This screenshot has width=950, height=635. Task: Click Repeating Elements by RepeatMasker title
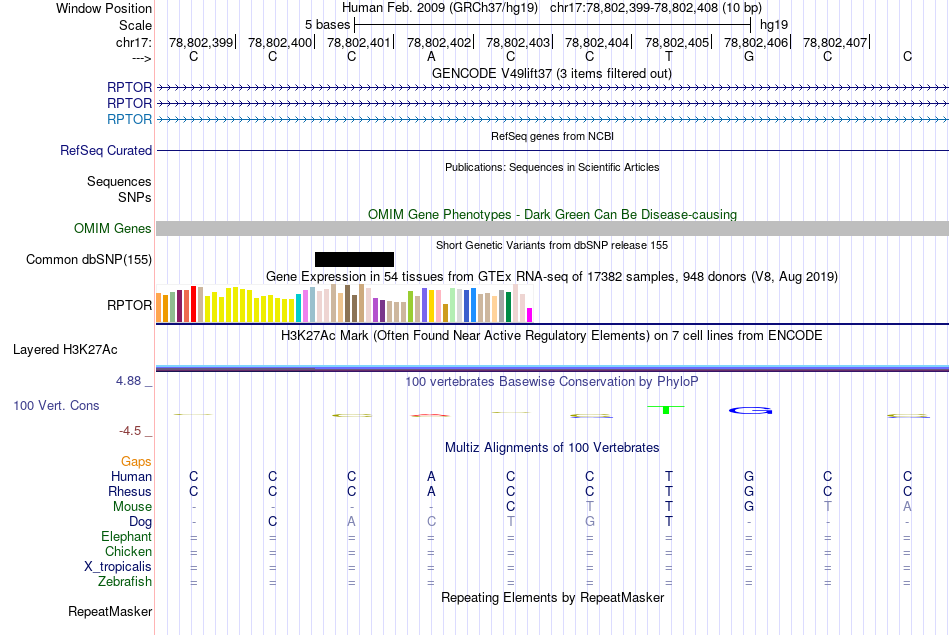pyautogui.click(x=552, y=597)
